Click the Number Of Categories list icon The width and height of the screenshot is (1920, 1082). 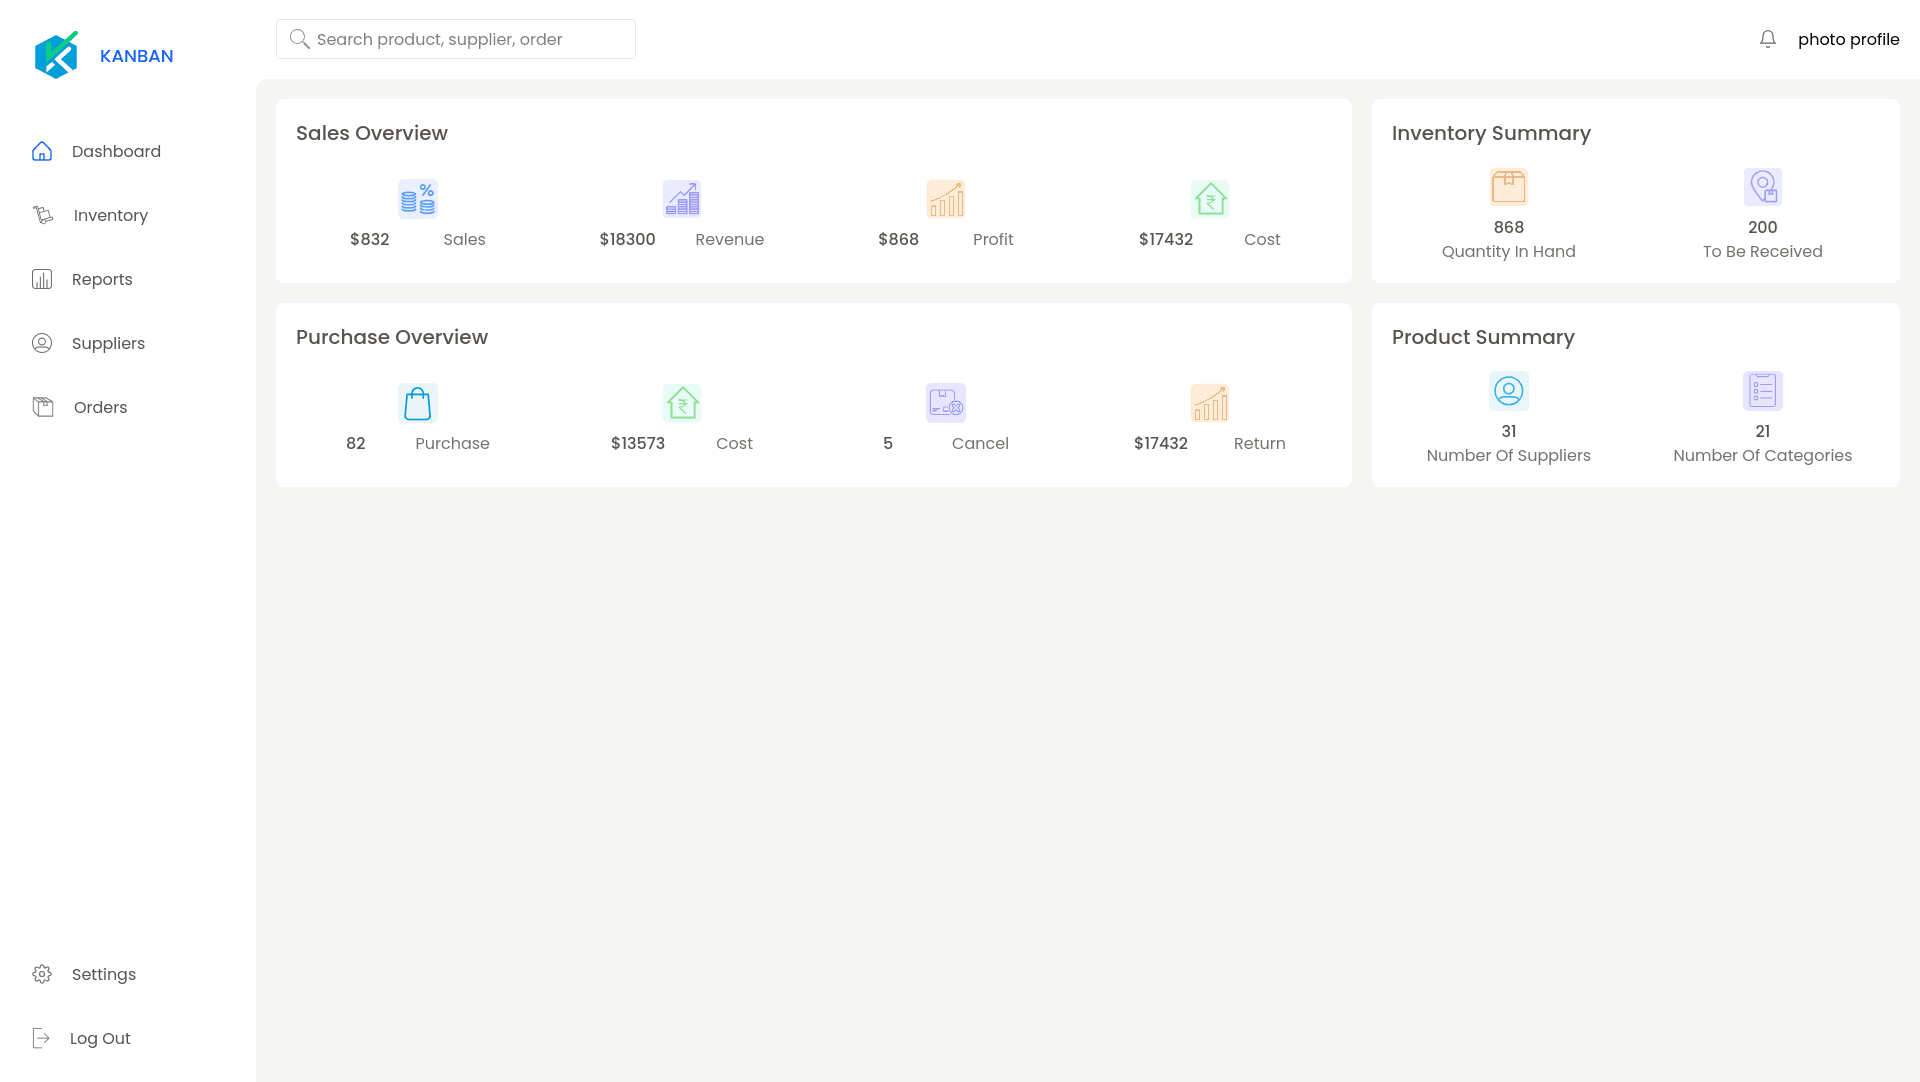pos(1762,391)
